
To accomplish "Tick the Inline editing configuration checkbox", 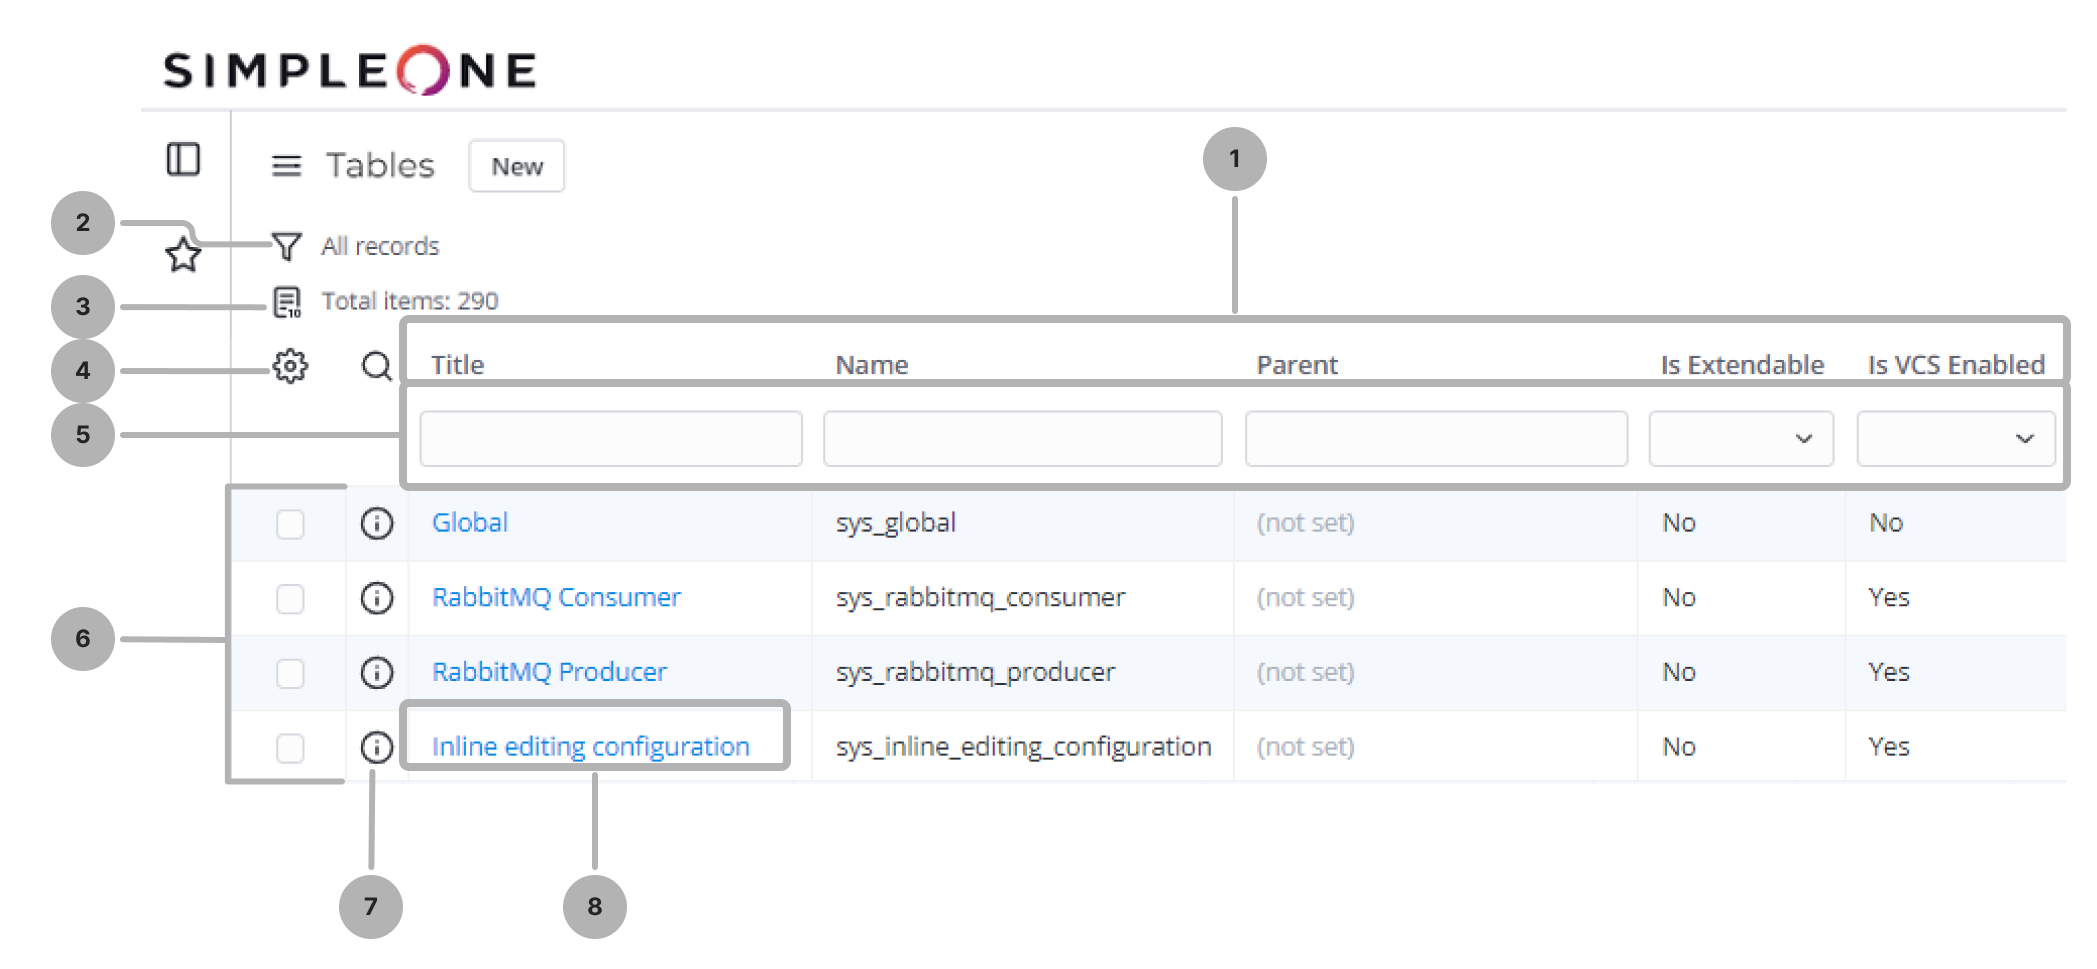I will tap(290, 748).
